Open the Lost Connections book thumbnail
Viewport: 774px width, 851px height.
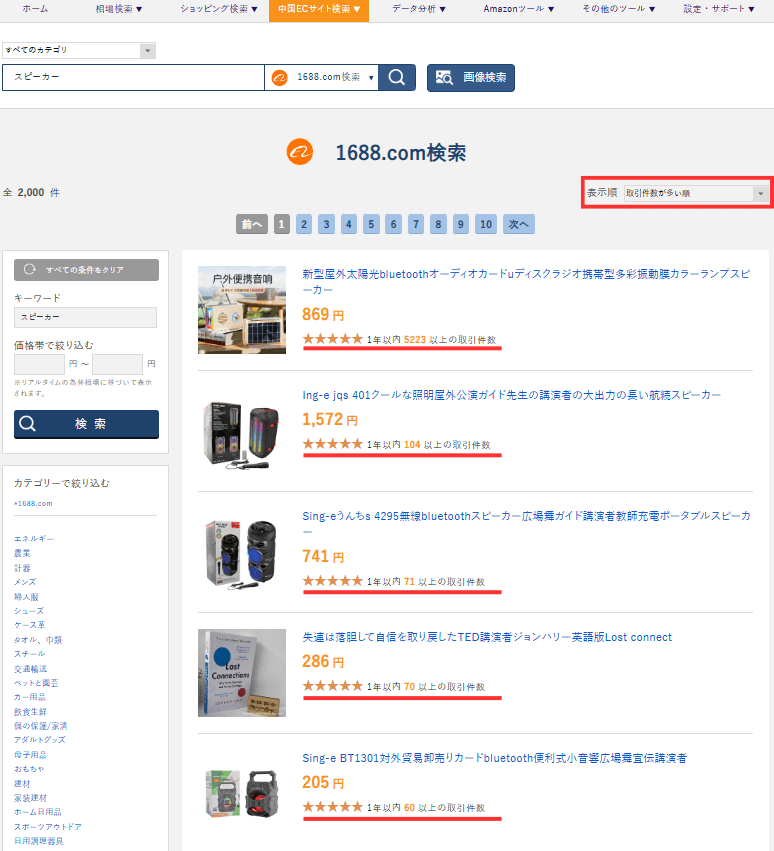(242, 673)
